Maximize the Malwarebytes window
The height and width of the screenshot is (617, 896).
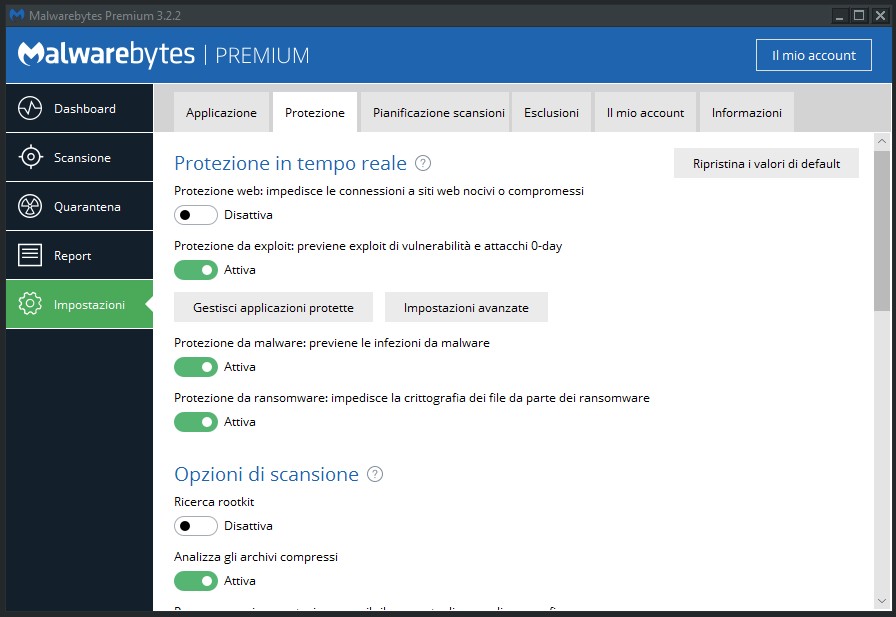[x=859, y=15]
